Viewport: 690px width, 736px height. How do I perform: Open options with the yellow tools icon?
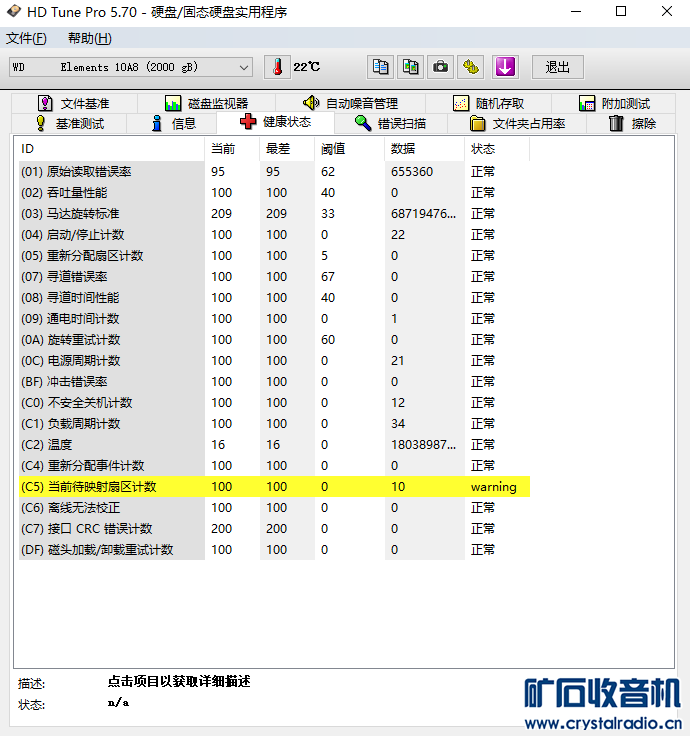point(470,67)
